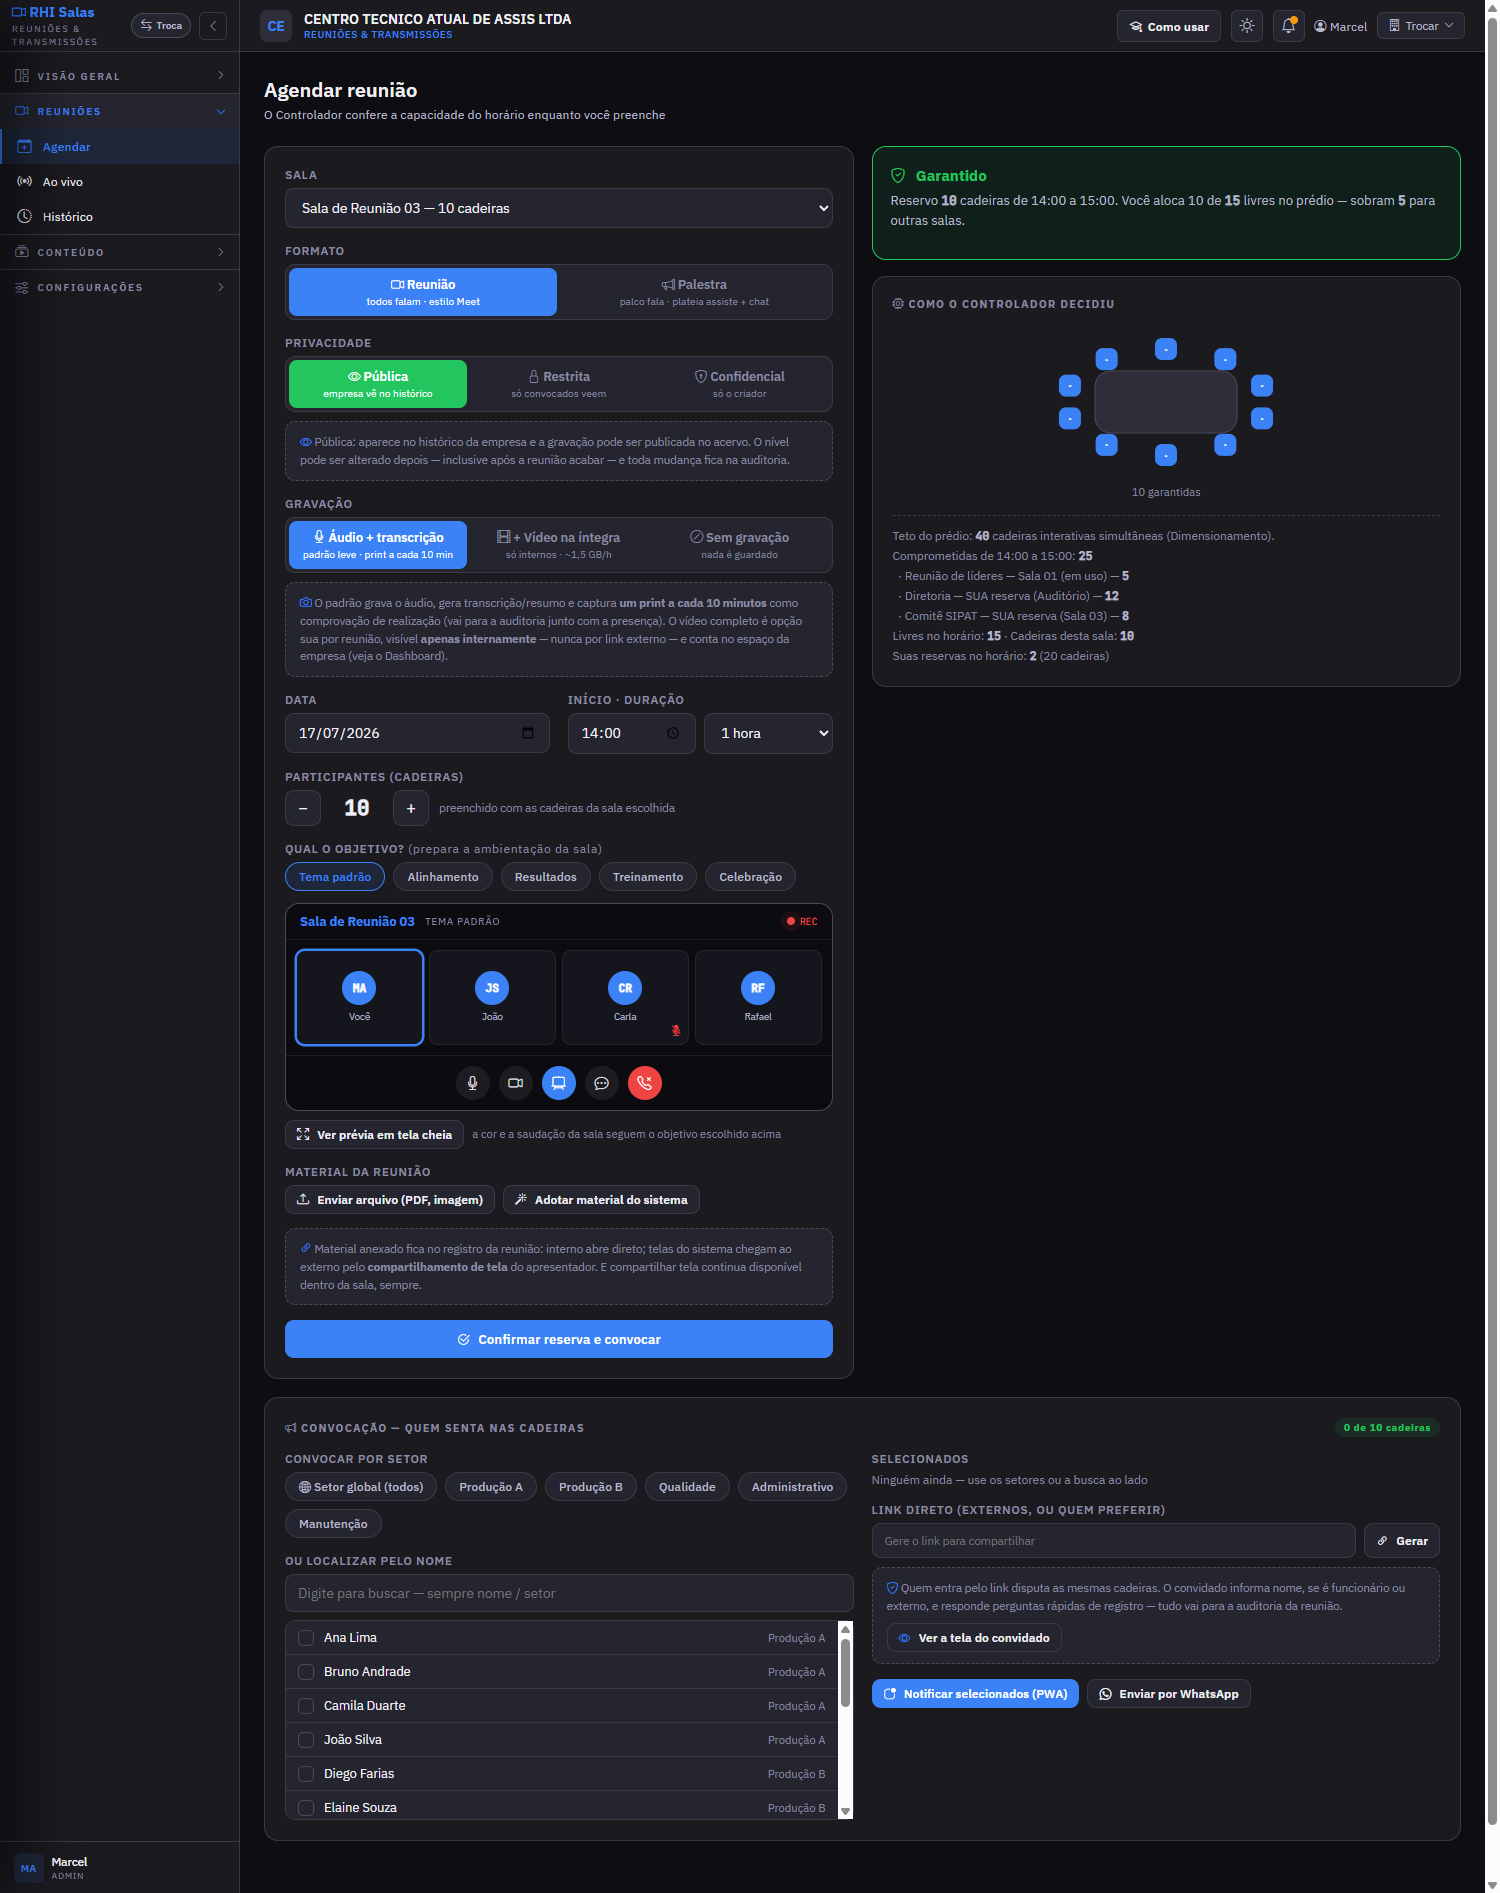Select the Palestra format option

694,292
